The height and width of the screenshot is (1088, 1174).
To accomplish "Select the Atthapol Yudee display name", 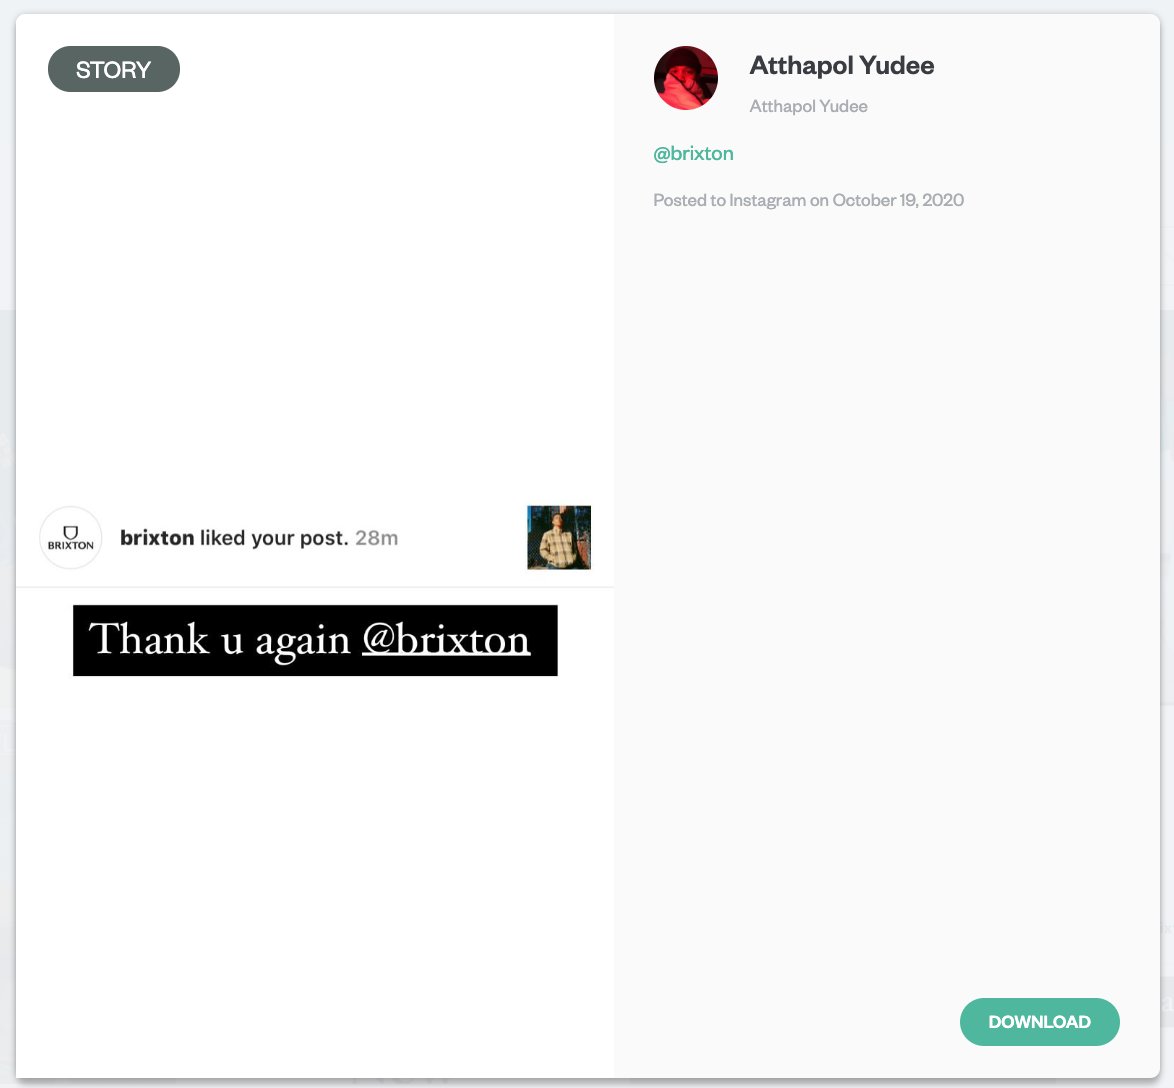I will click(x=841, y=65).
